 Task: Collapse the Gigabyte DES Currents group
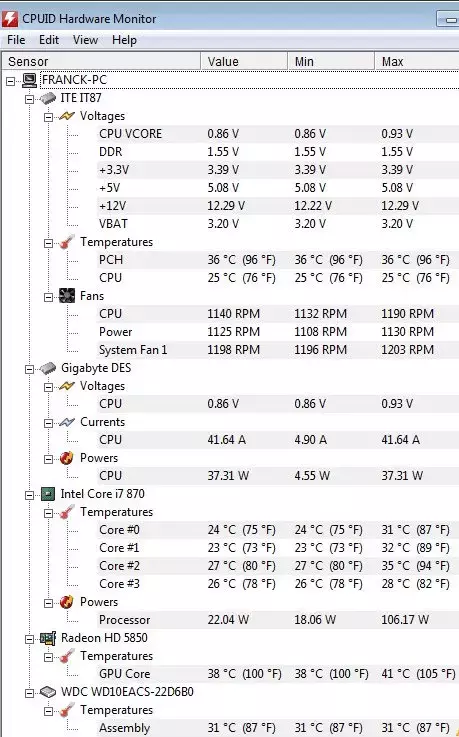48,423
